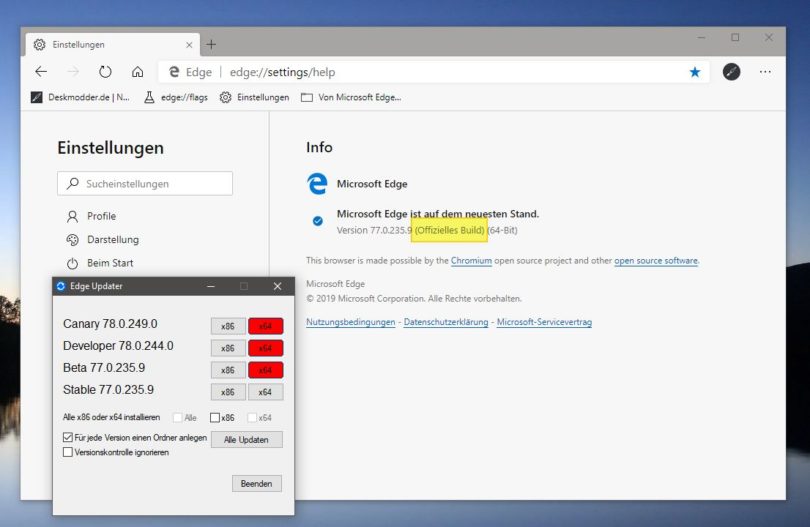Click the red Developer x64 button
This screenshot has height=527, width=810.
click(x=266, y=348)
